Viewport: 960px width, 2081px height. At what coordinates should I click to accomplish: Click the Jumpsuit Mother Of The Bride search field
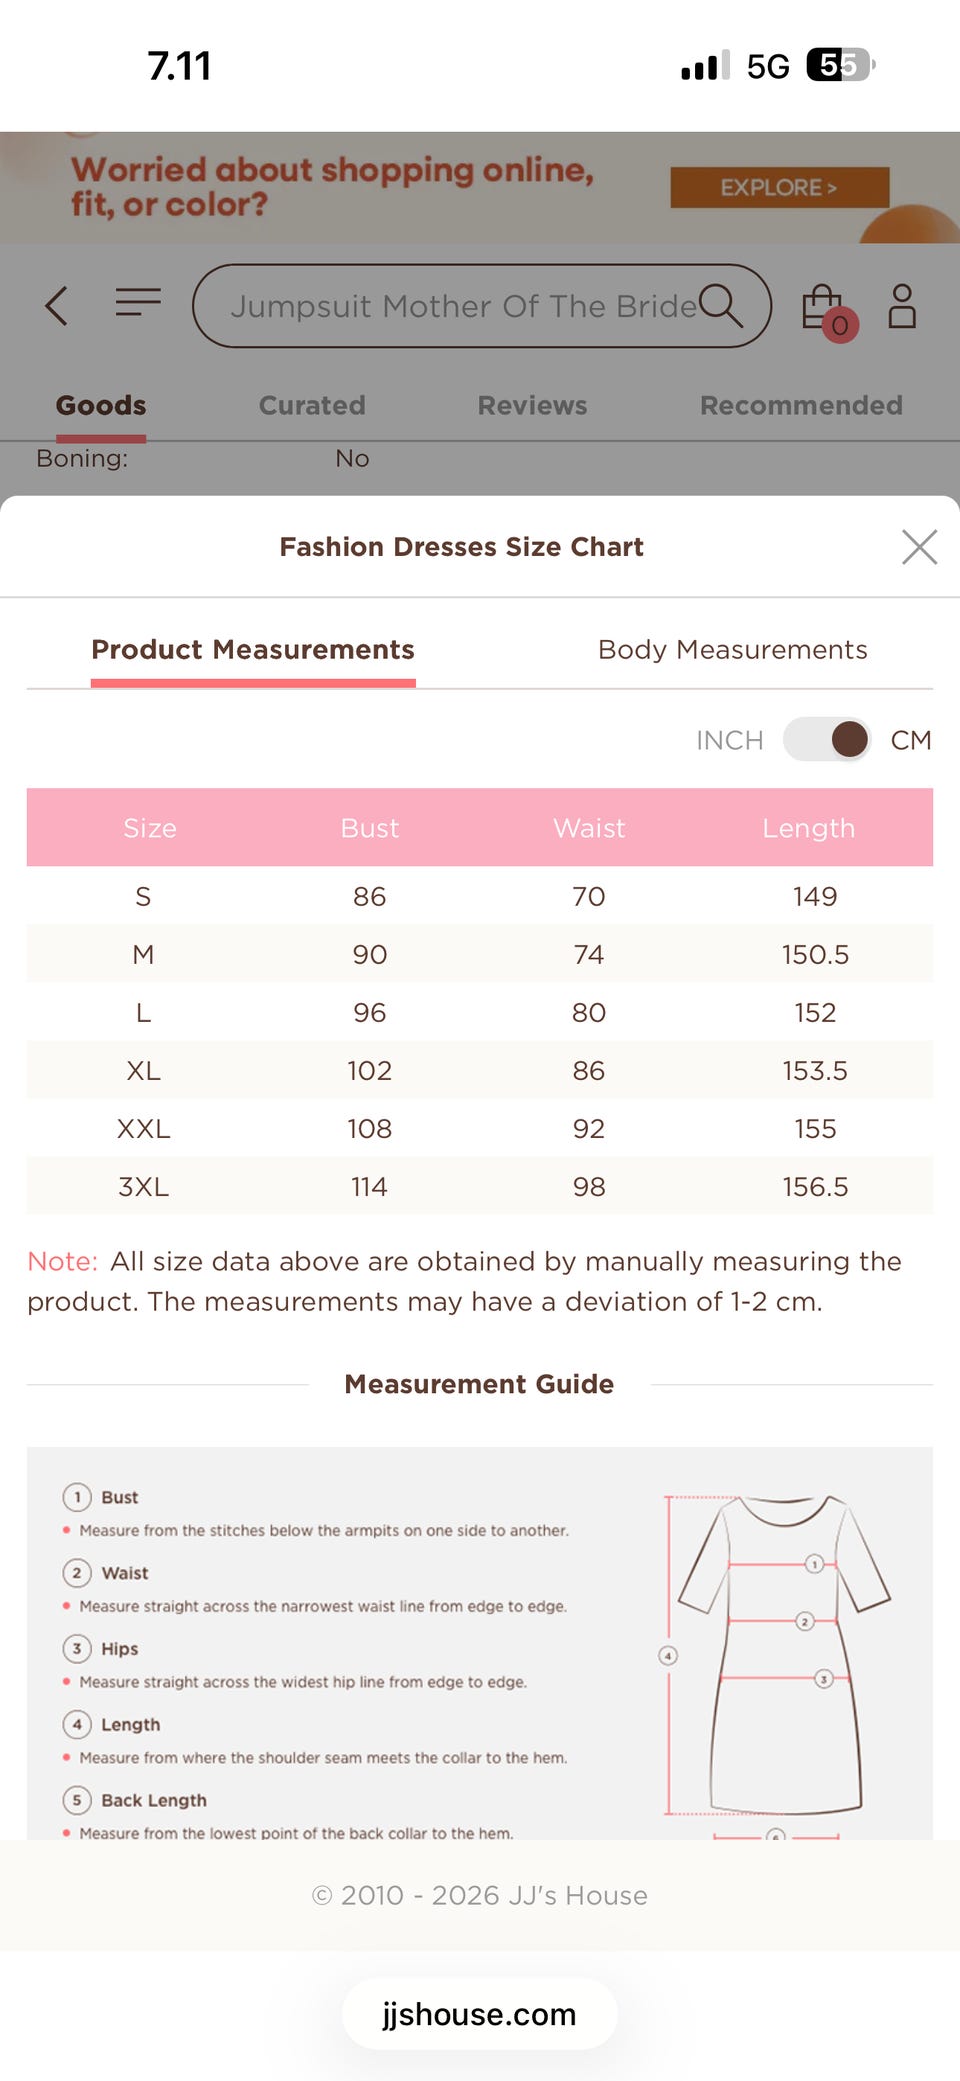coord(460,306)
